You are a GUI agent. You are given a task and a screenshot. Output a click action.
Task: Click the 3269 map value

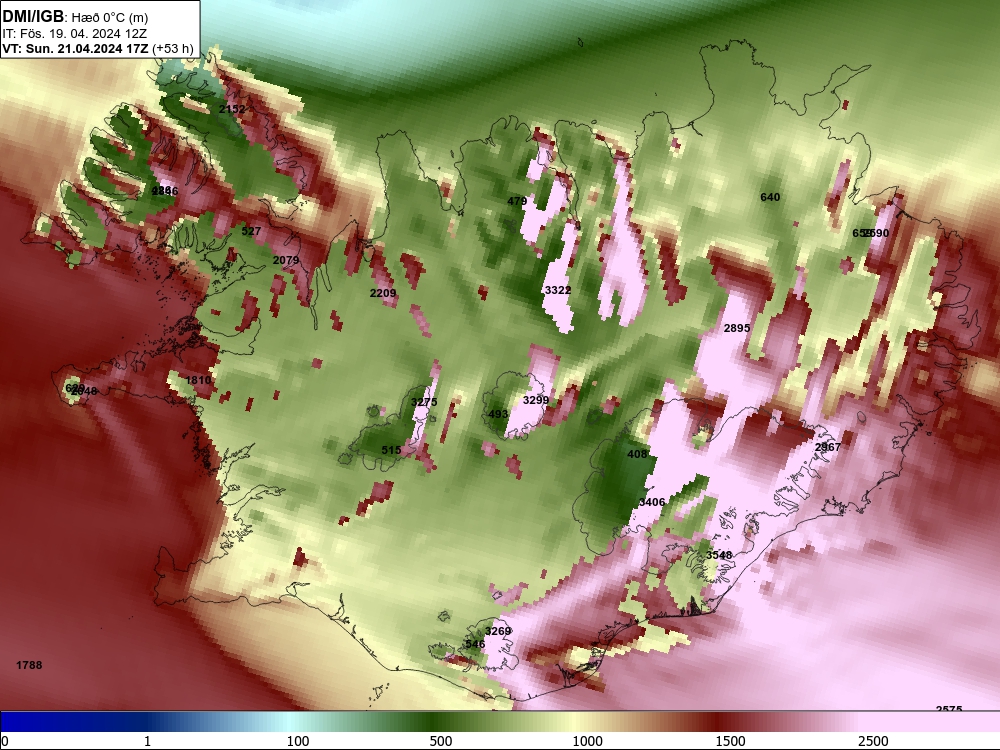click(498, 631)
